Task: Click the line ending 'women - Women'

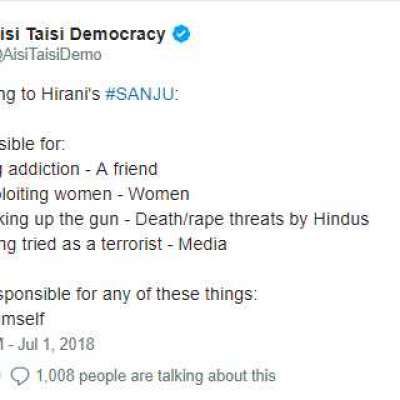Action: pos(95,194)
